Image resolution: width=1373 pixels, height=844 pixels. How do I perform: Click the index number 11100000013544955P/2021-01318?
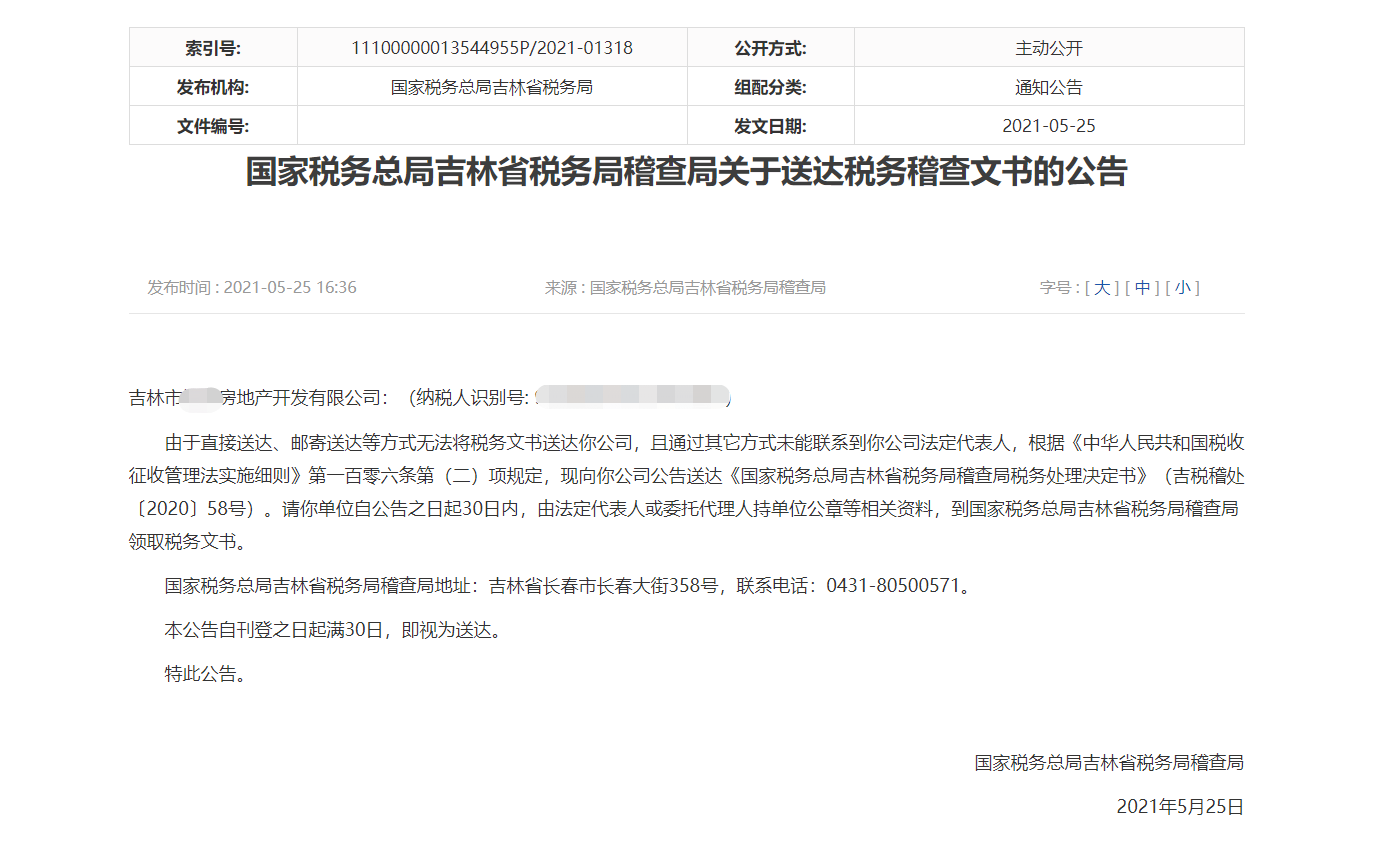[x=492, y=48]
